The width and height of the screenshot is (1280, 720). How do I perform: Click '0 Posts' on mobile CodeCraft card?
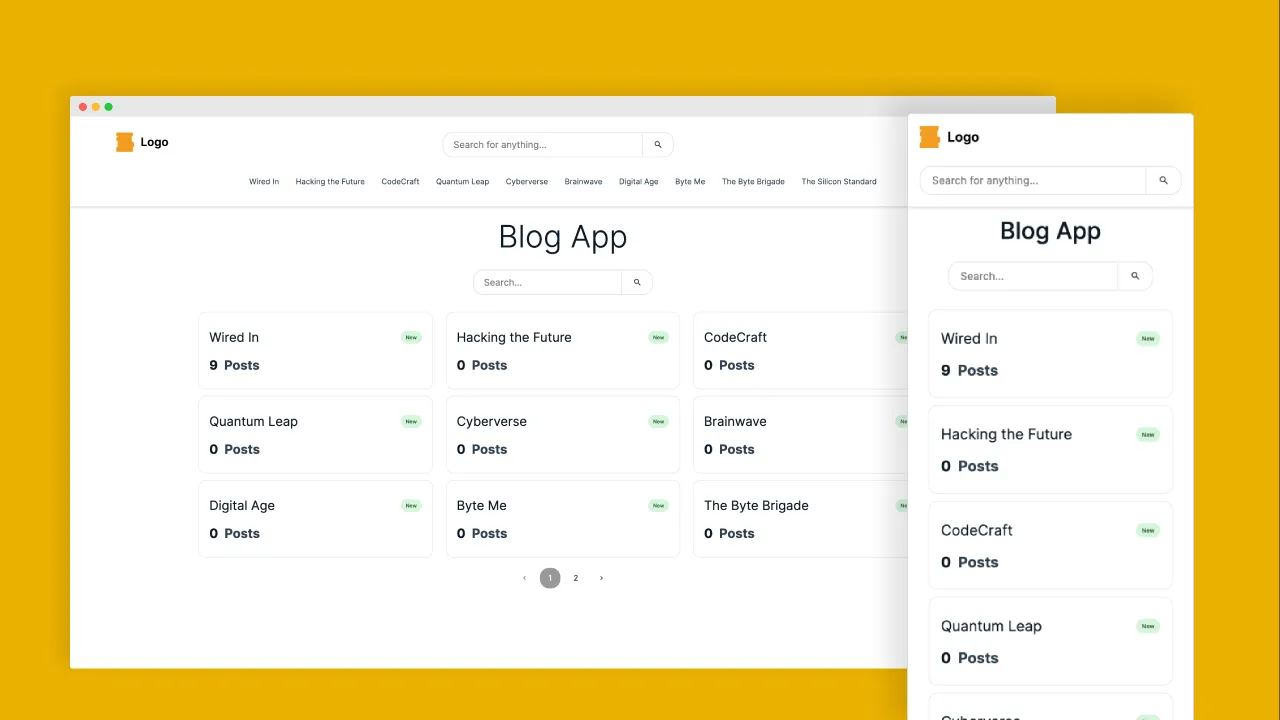(969, 563)
